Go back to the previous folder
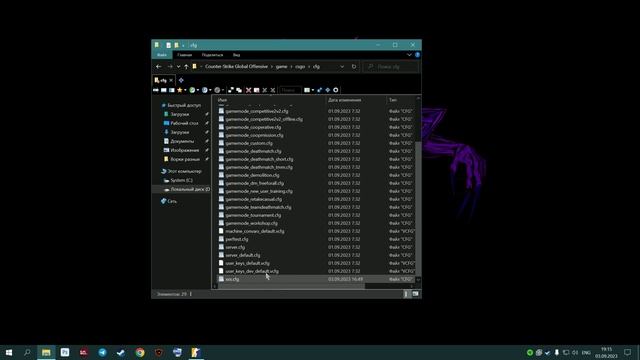Viewport: 640px width, 360px height. [159, 67]
